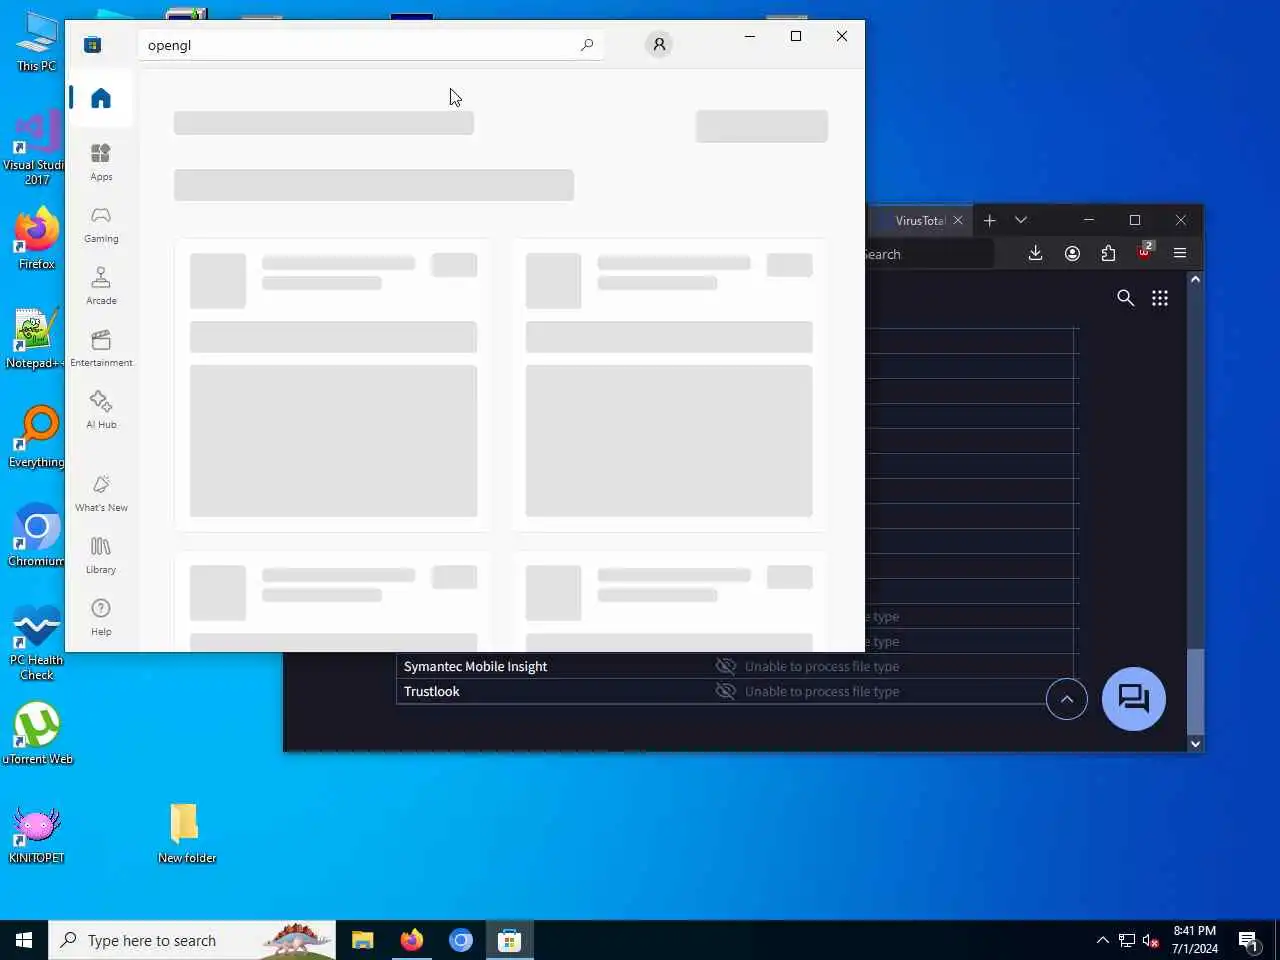The image size is (1280, 960).
Task: Click the Microsoft Store logo icon
Action: coord(92,44)
